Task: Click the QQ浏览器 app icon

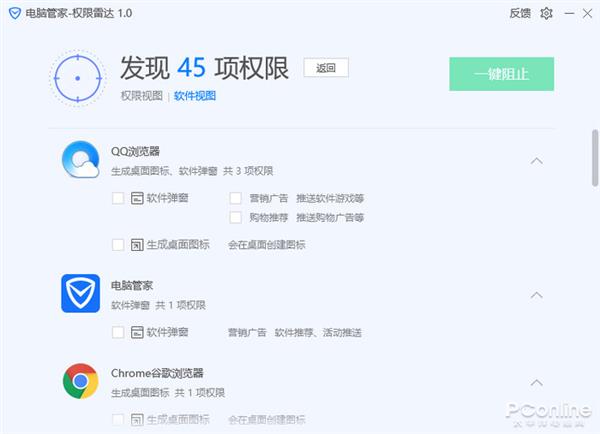Action: pyautogui.click(x=81, y=160)
